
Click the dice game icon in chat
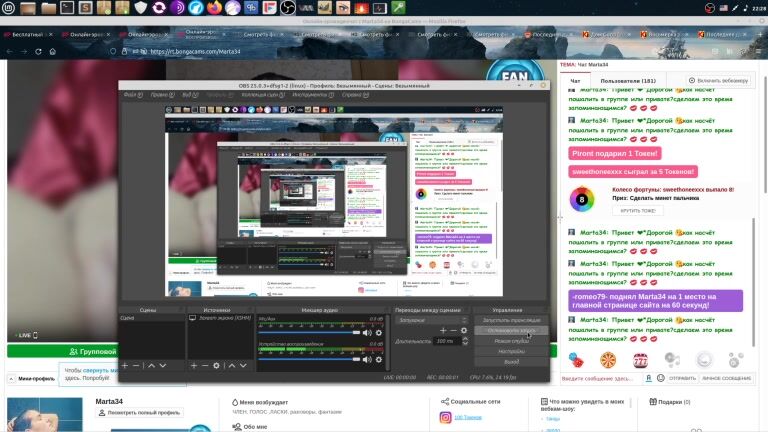coord(575,359)
